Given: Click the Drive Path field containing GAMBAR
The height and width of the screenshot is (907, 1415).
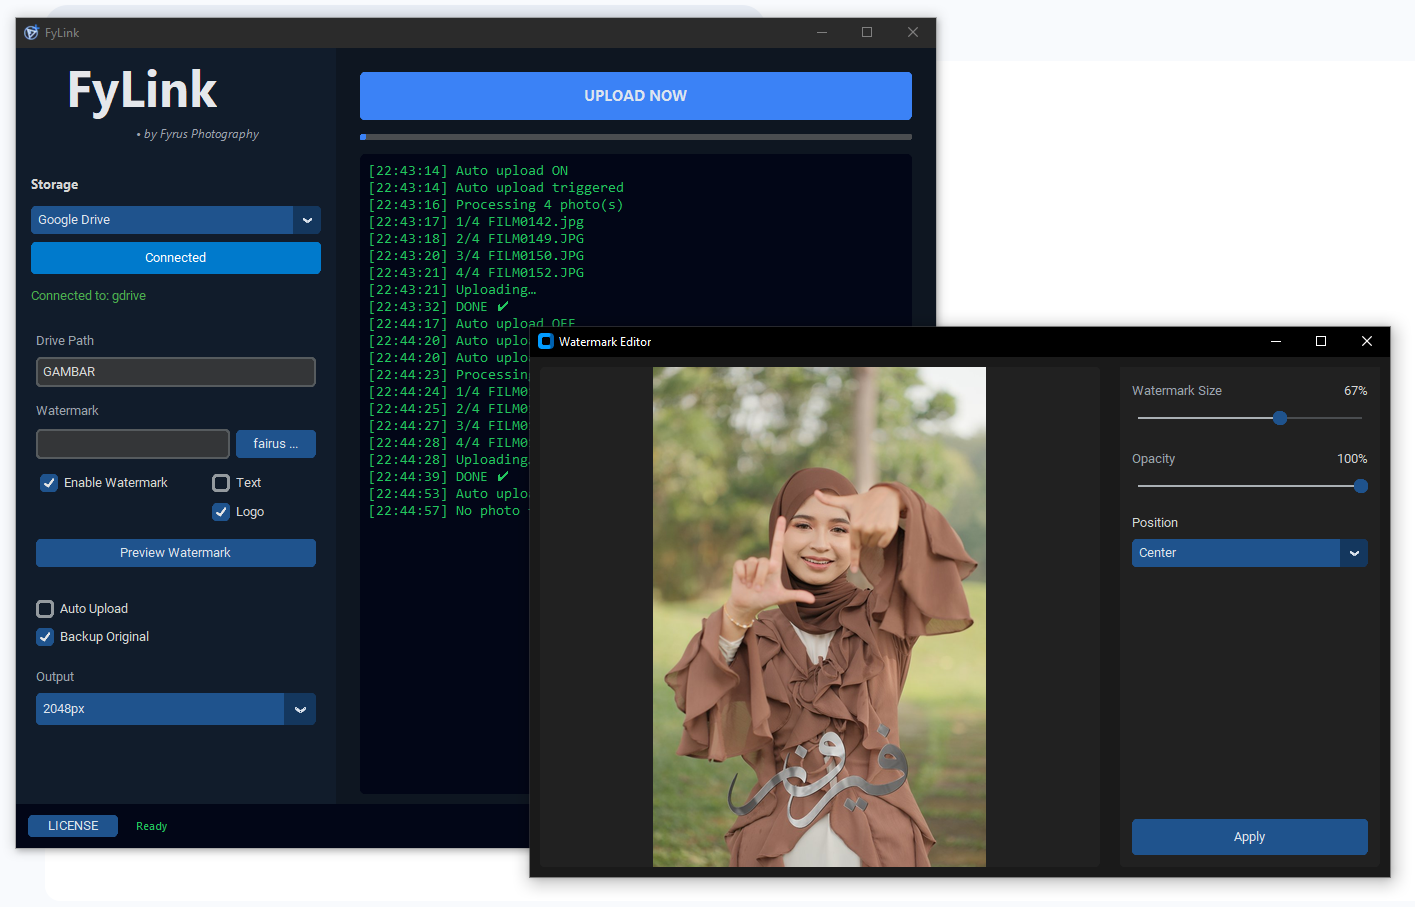Looking at the screenshot, I should pyautogui.click(x=176, y=372).
